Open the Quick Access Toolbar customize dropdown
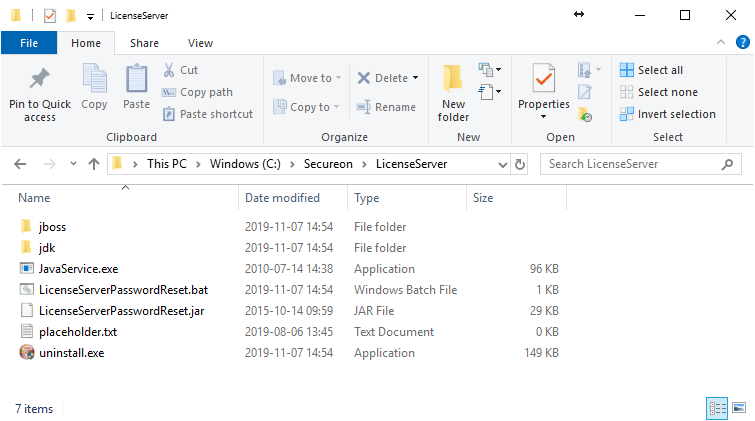 click(x=91, y=16)
